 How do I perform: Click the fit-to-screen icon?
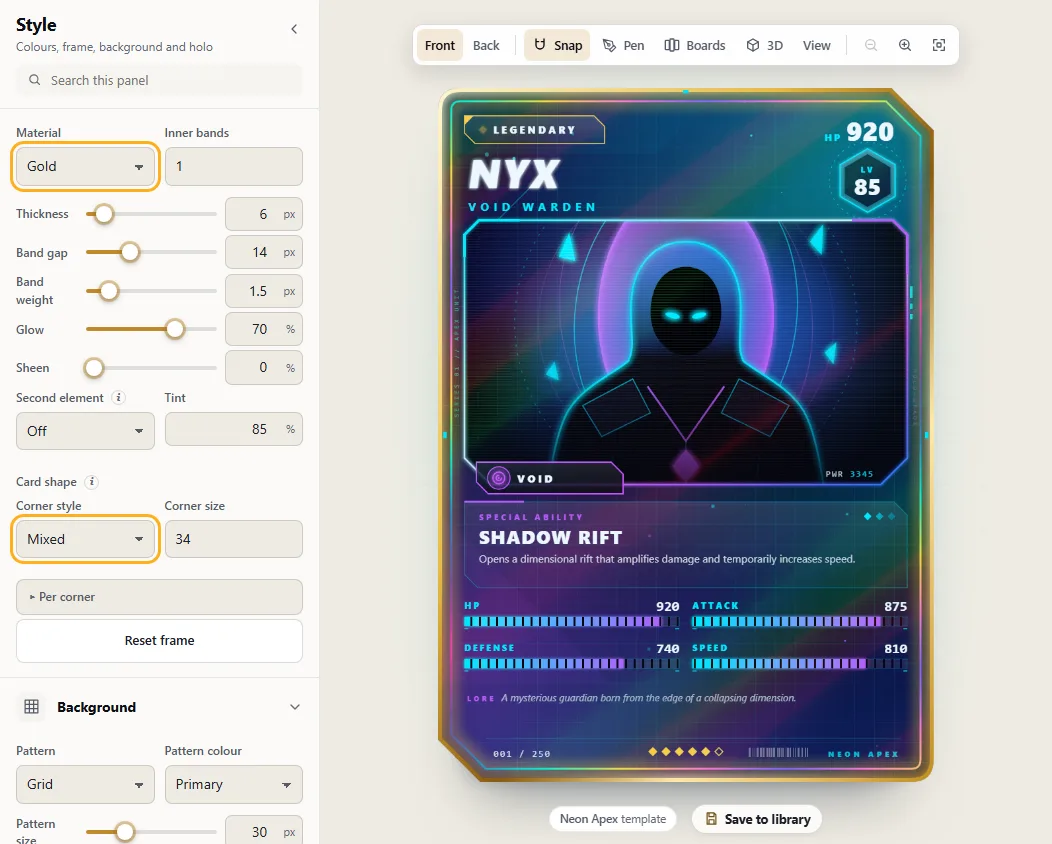pos(939,45)
